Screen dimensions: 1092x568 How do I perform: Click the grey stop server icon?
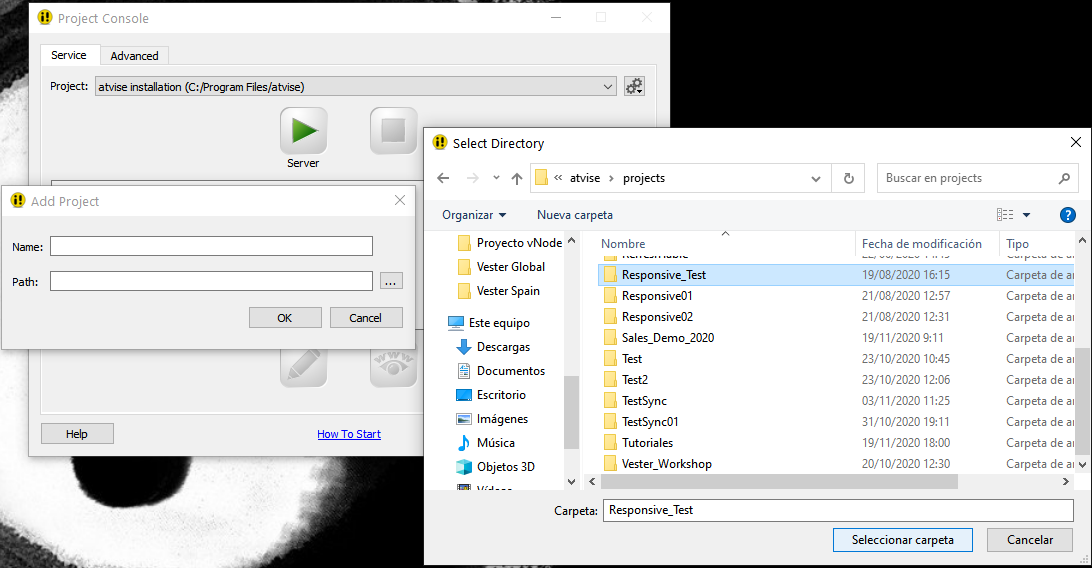pos(393,131)
